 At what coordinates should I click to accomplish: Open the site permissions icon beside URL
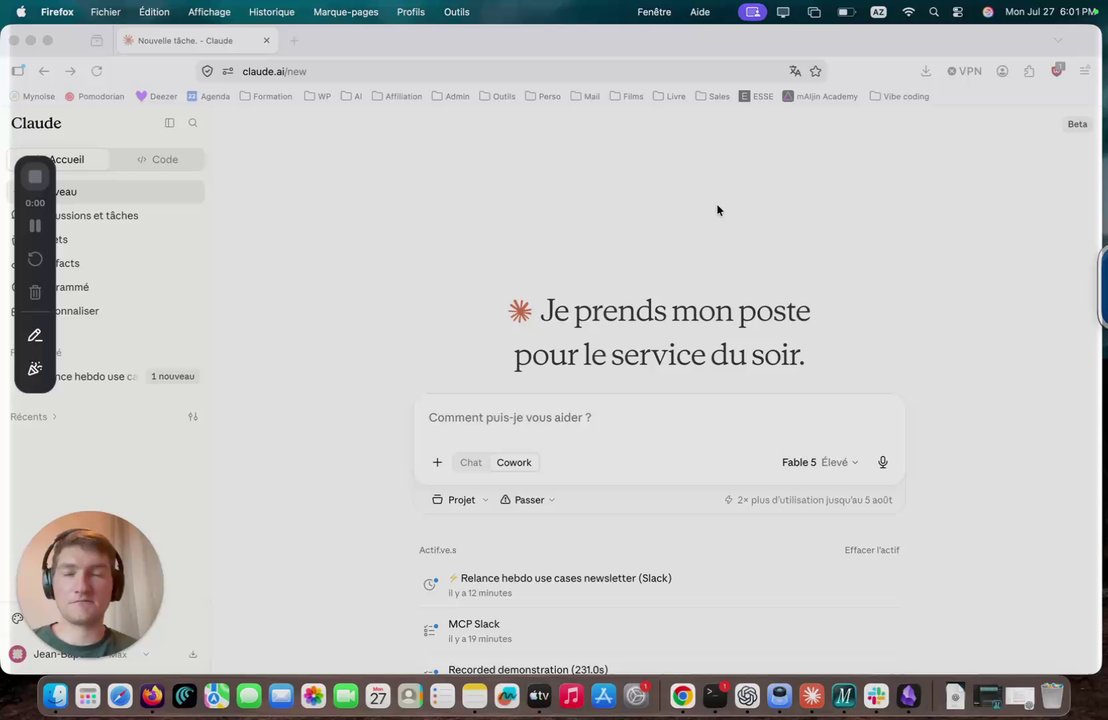pyautogui.click(x=228, y=71)
